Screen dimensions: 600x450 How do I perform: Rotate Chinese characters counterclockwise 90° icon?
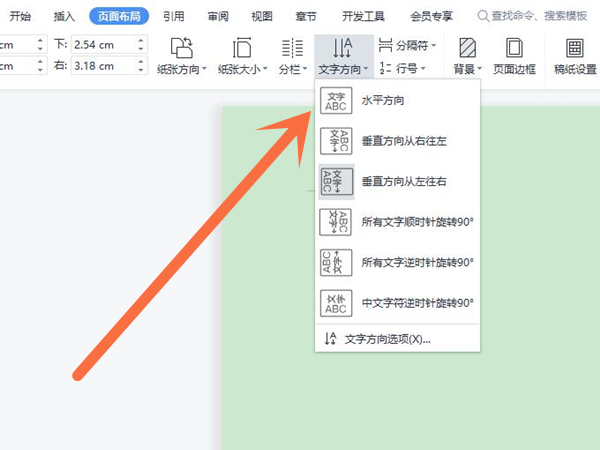tap(336, 302)
